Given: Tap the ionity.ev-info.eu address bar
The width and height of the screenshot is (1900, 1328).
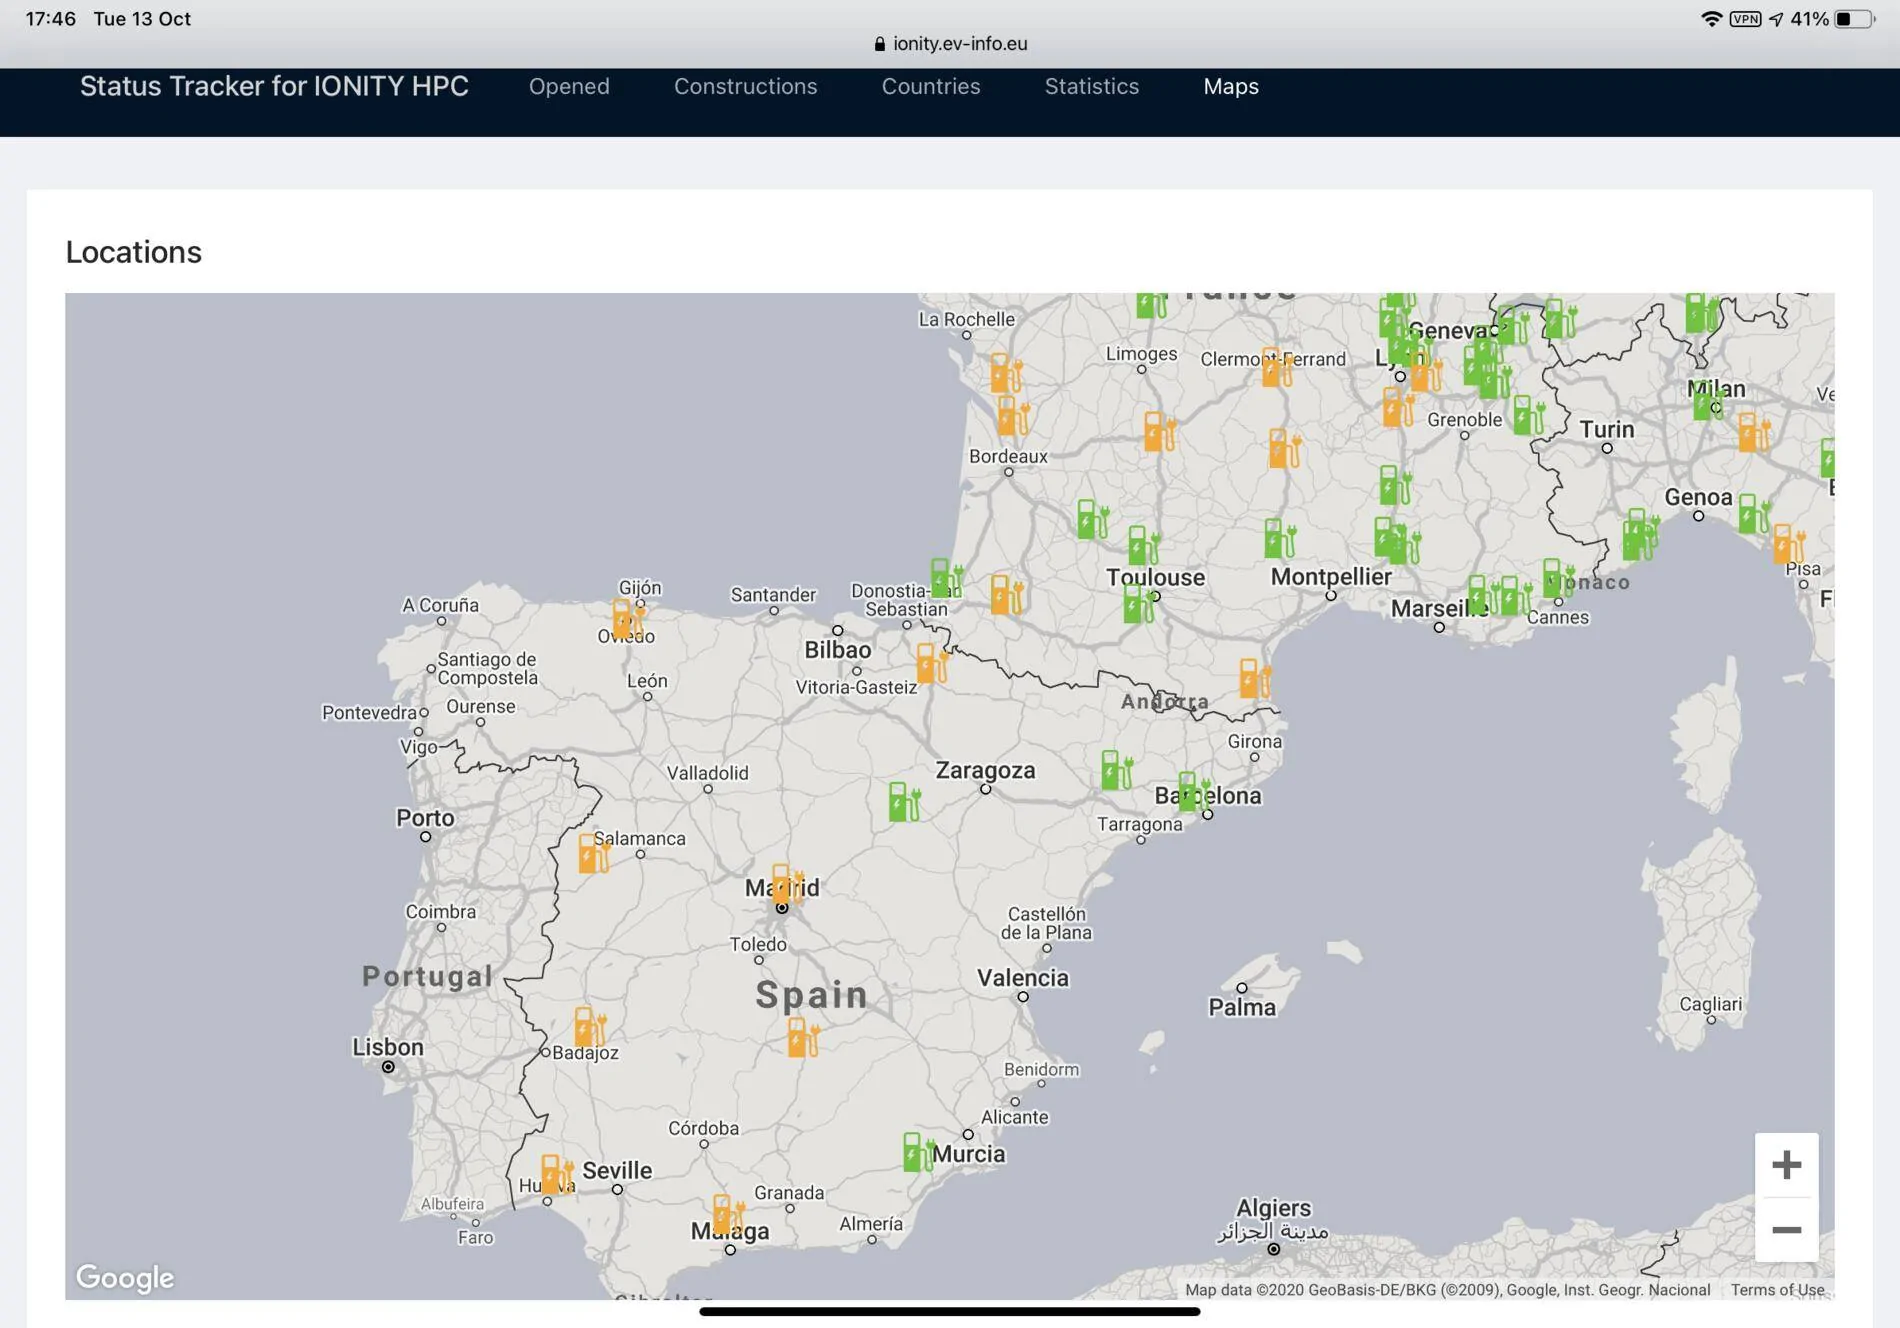Looking at the screenshot, I should (x=950, y=44).
